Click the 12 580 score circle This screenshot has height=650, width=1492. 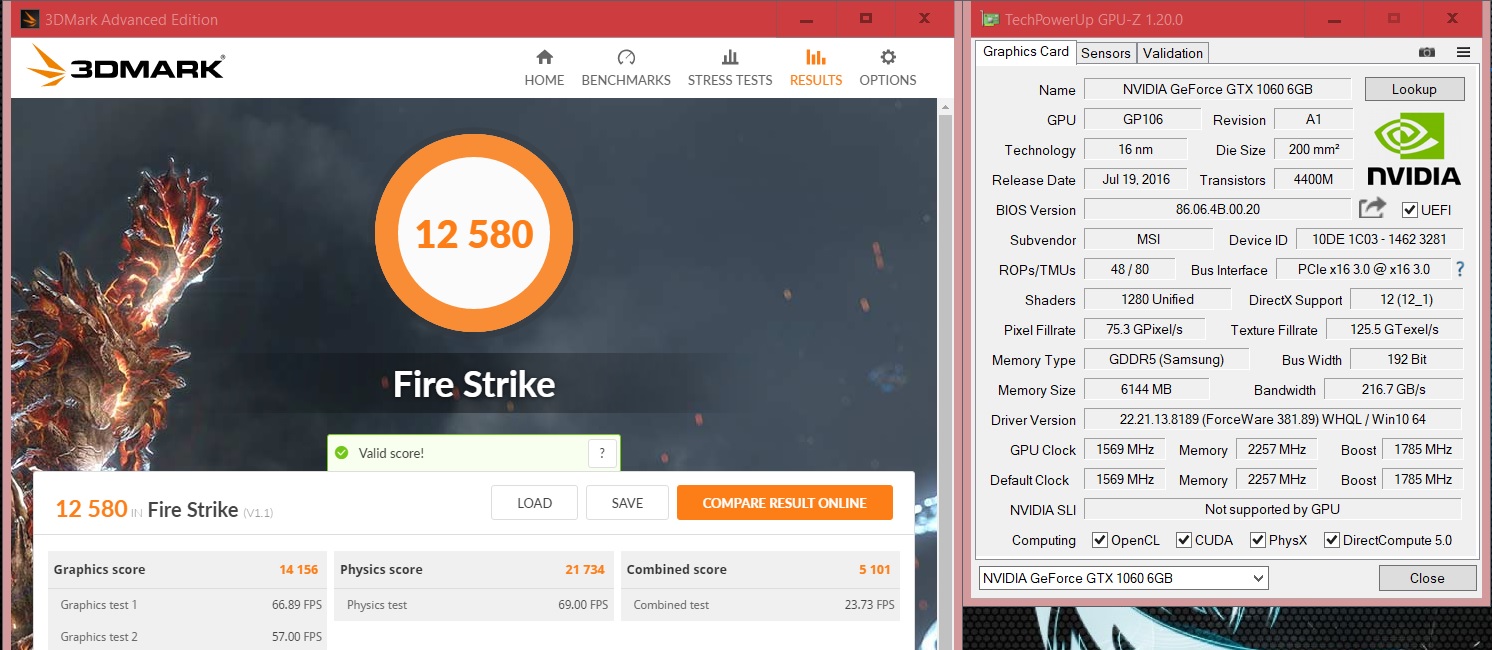point(474,234)
